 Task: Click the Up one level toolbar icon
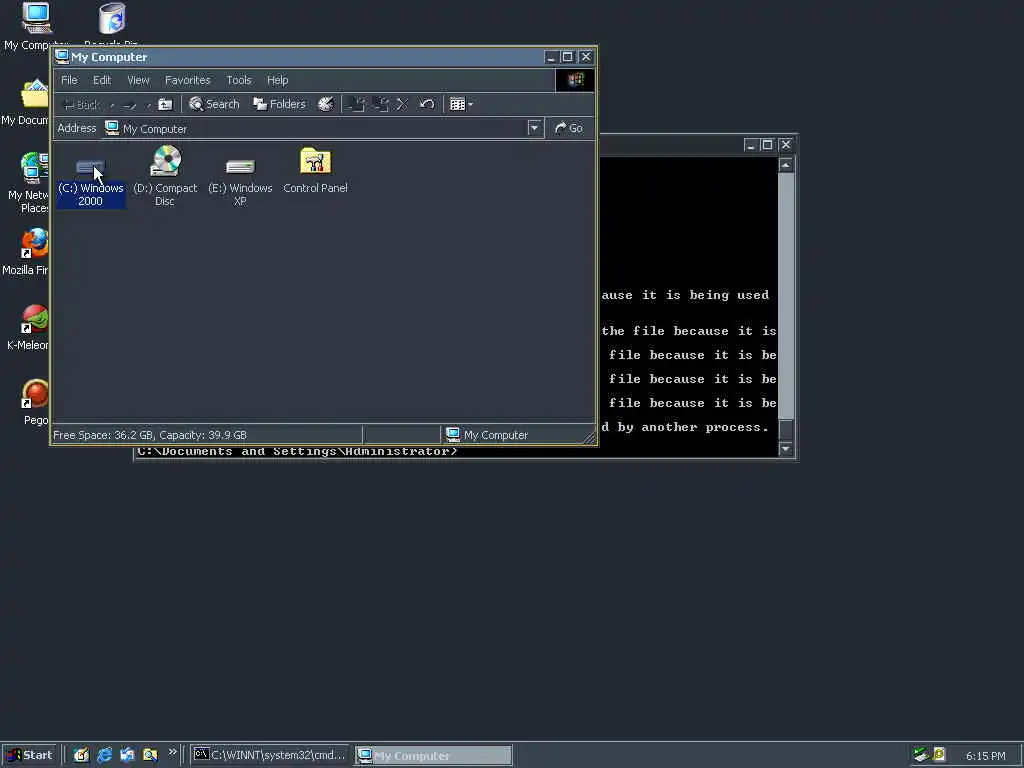tap(166, 104)
